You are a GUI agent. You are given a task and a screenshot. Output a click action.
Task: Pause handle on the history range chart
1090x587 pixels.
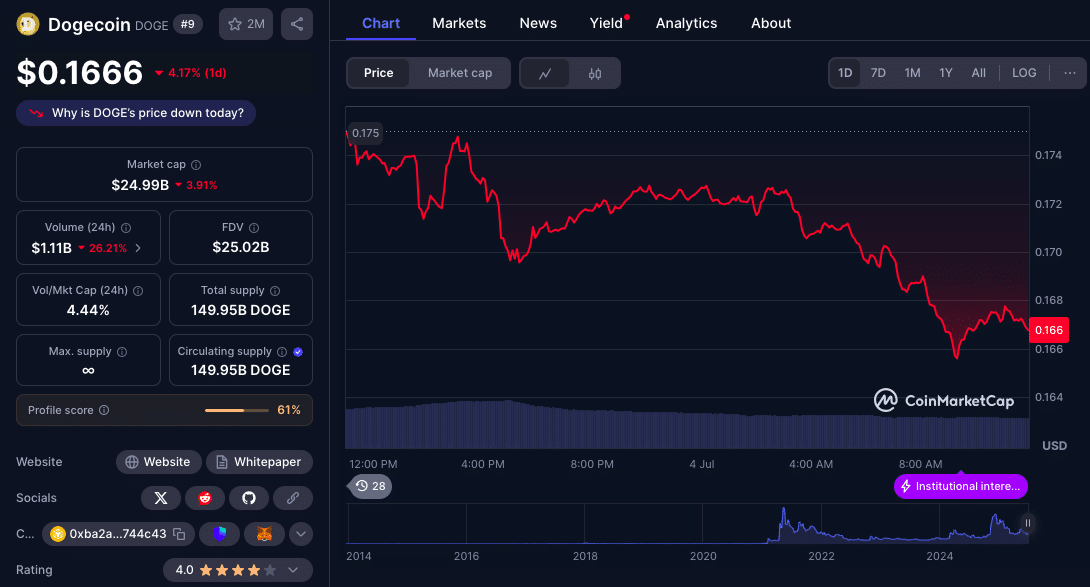click(x=1027, y=523)
